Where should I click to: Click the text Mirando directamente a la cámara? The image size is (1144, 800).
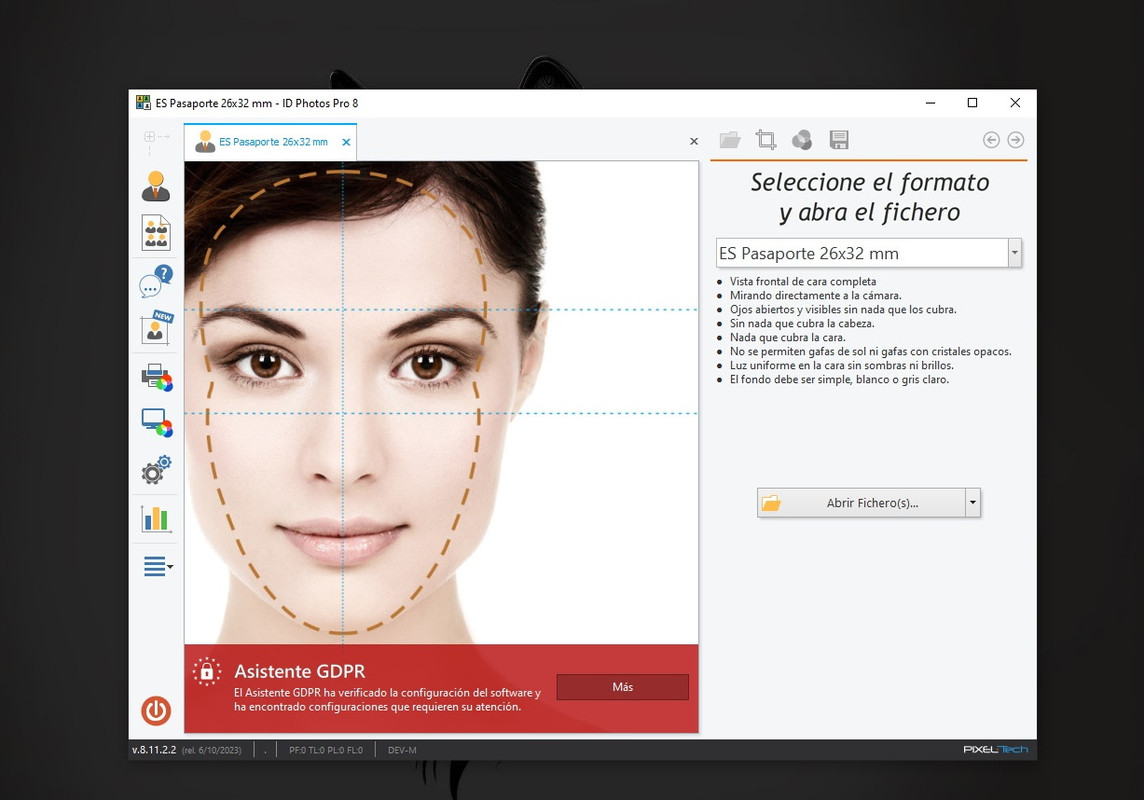[816, 295]
